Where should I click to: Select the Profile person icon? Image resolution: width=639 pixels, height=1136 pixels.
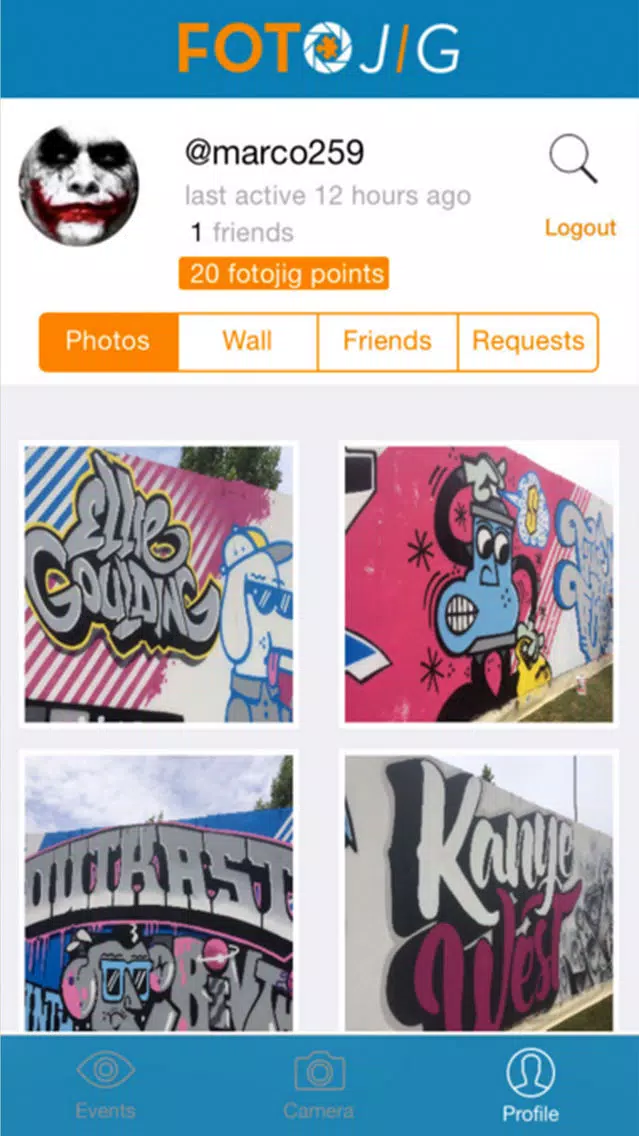point(530,1073)
